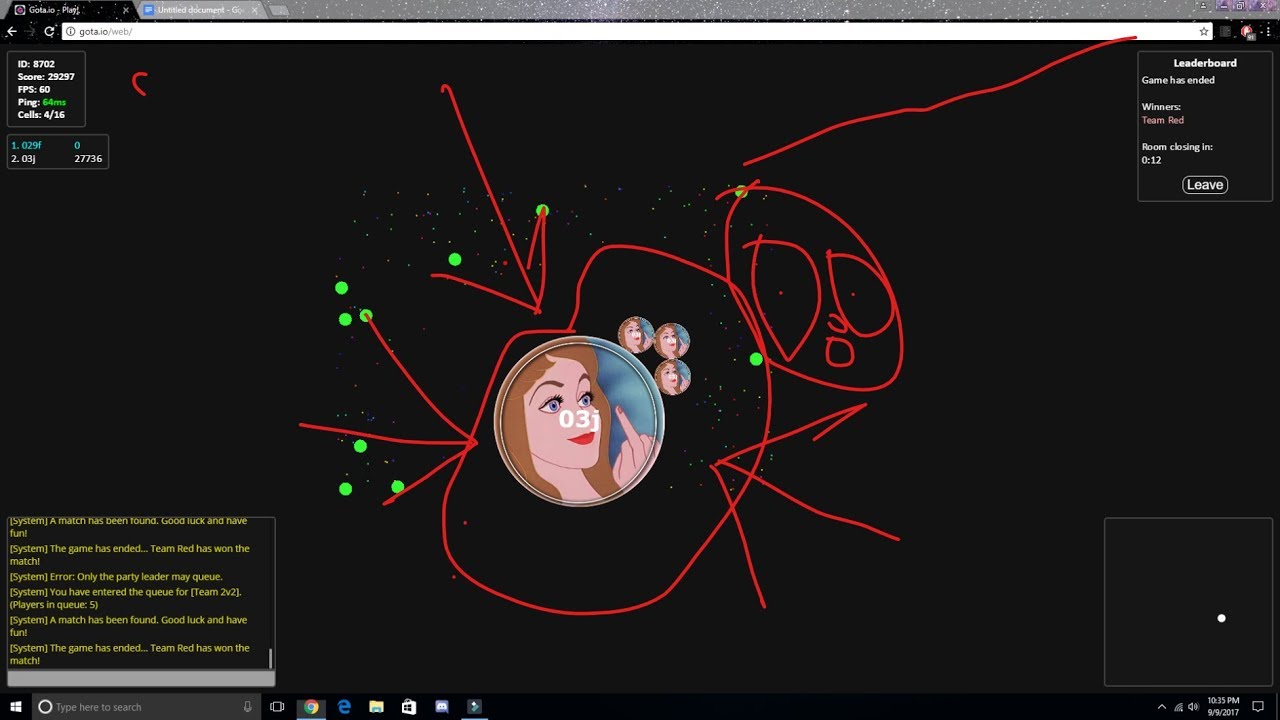Open Microsoft Edge from the taskbar
The width and height of the screenshot is (1280, 720).
tap(344, 707)
